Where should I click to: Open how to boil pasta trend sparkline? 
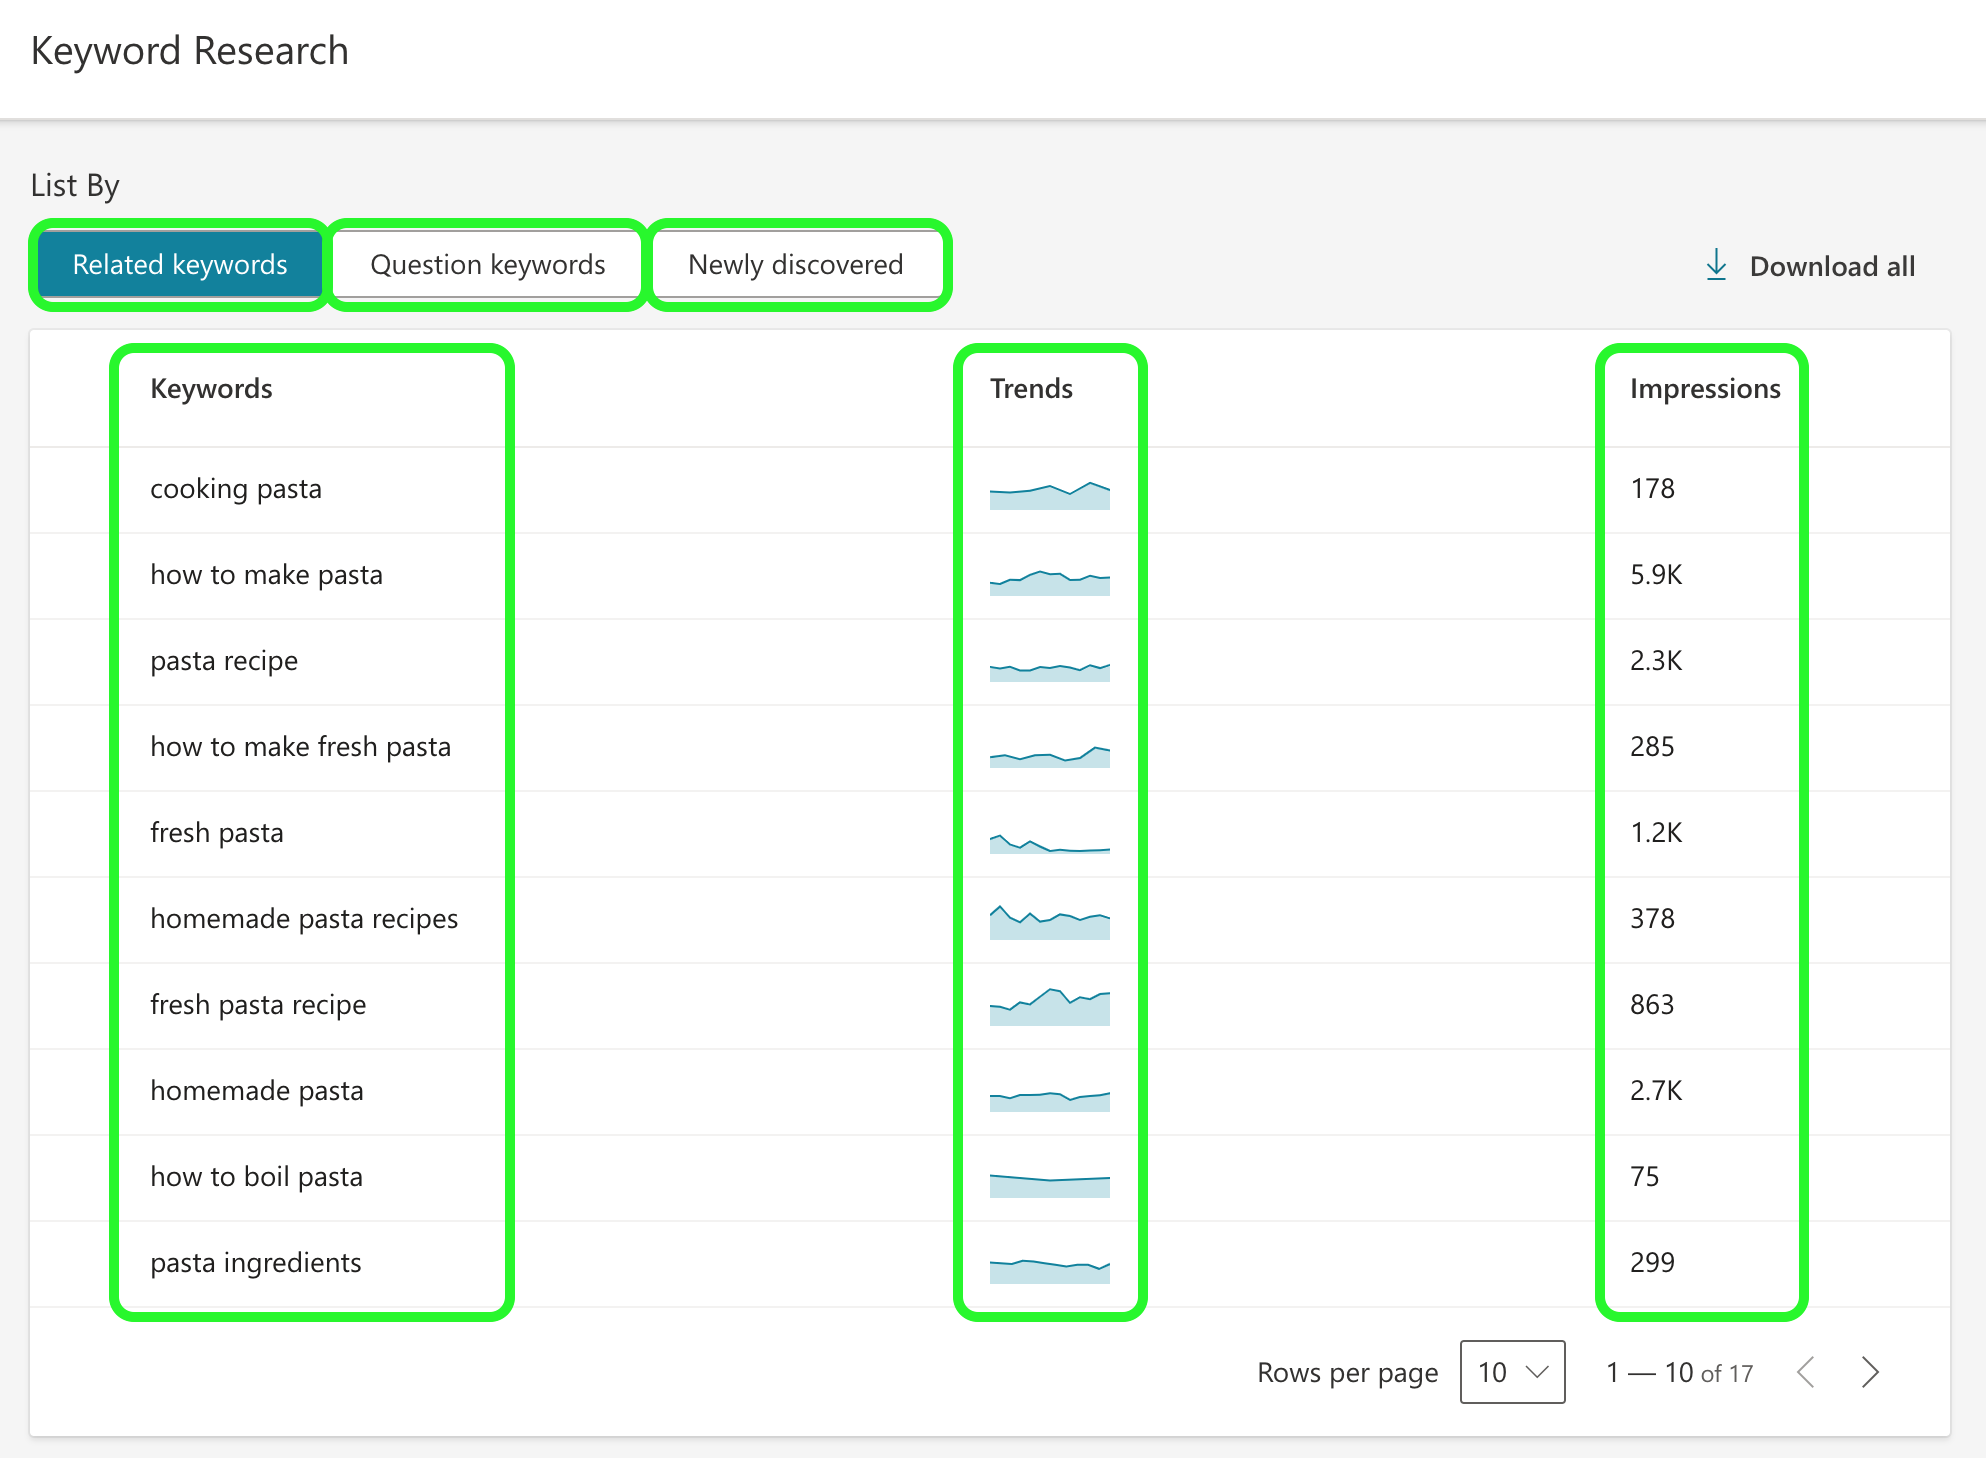(x=1050, y=1185)
